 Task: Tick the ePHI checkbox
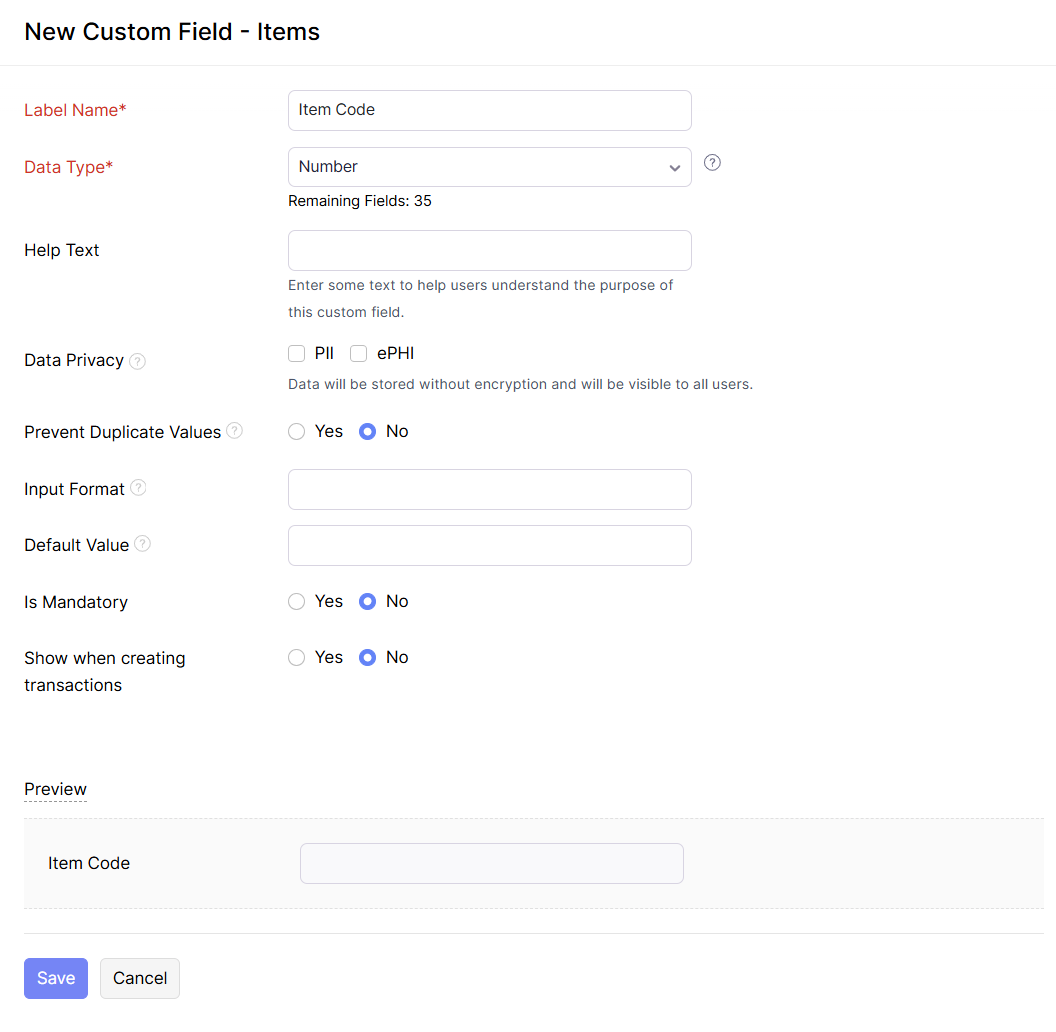359,353
